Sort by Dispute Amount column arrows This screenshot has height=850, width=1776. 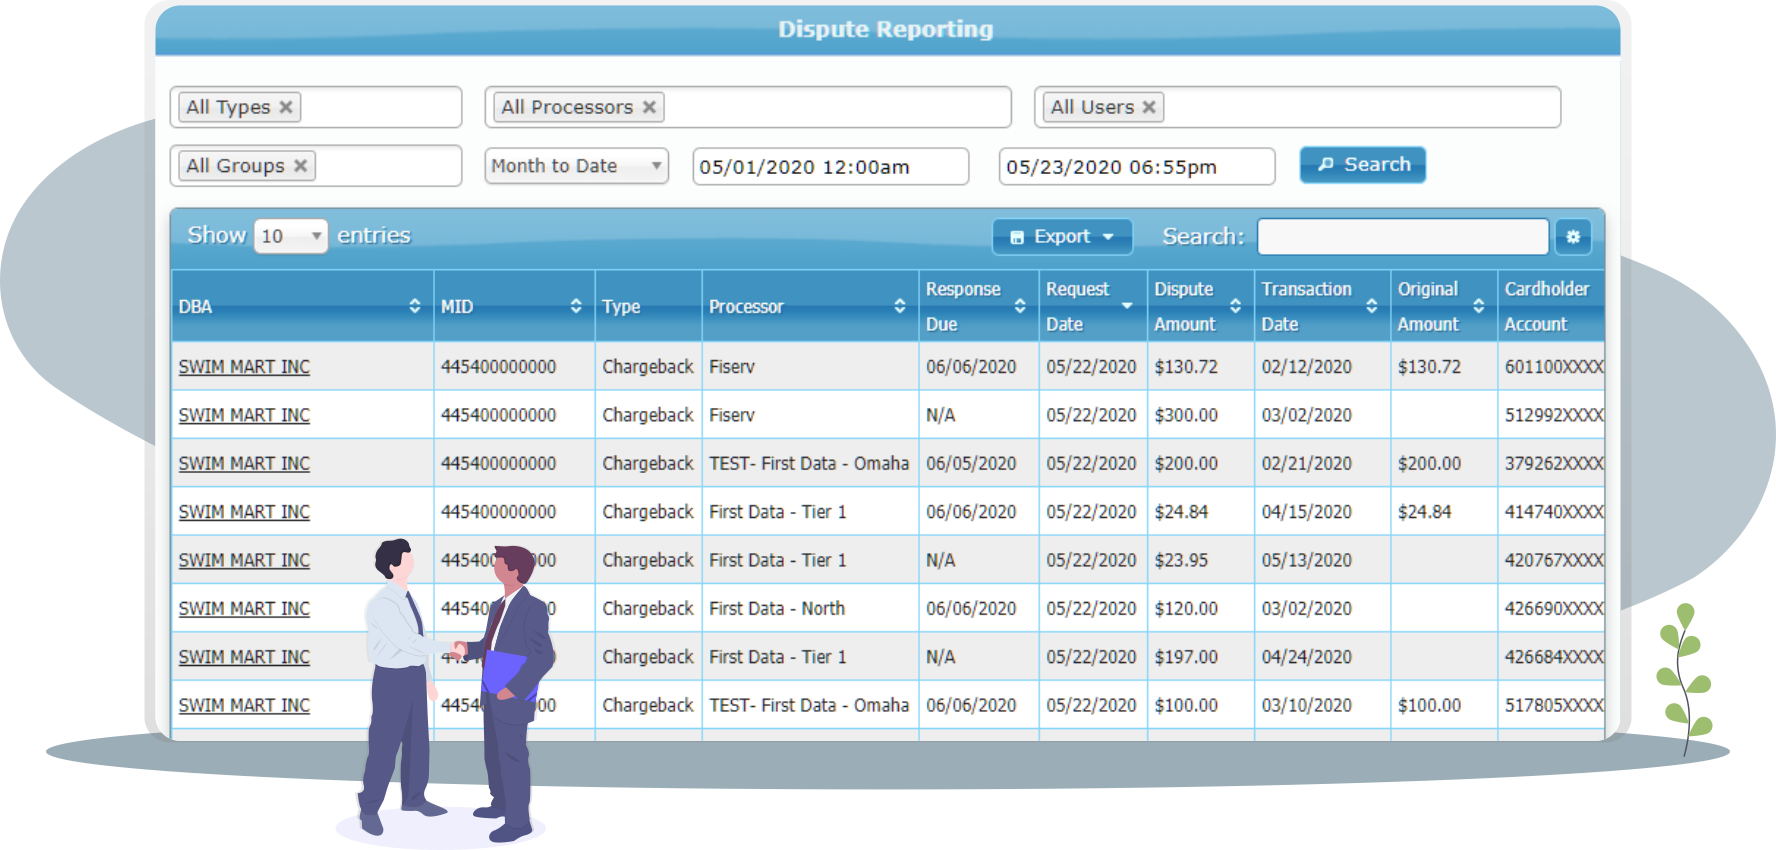[x=1236, y=306]
